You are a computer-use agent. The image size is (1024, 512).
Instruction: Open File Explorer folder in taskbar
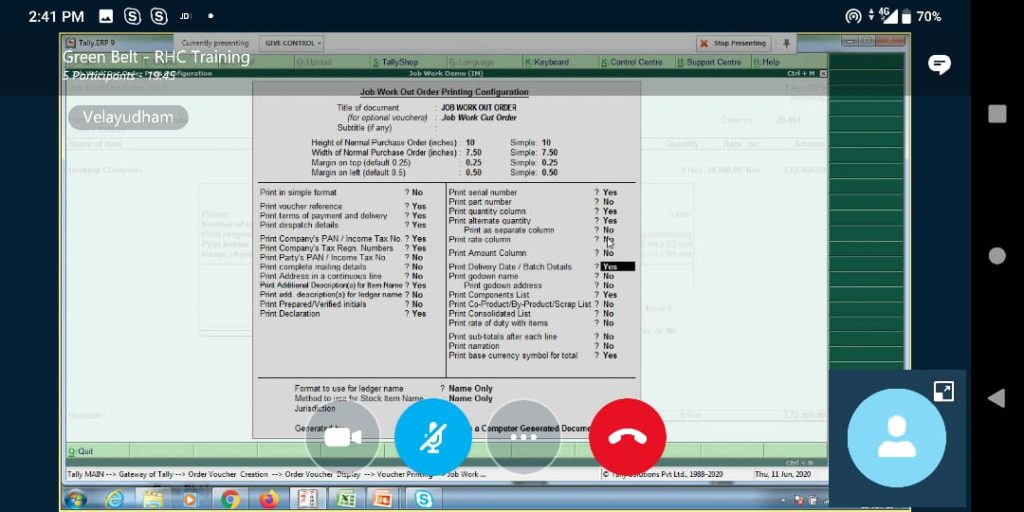coord(153,500)
